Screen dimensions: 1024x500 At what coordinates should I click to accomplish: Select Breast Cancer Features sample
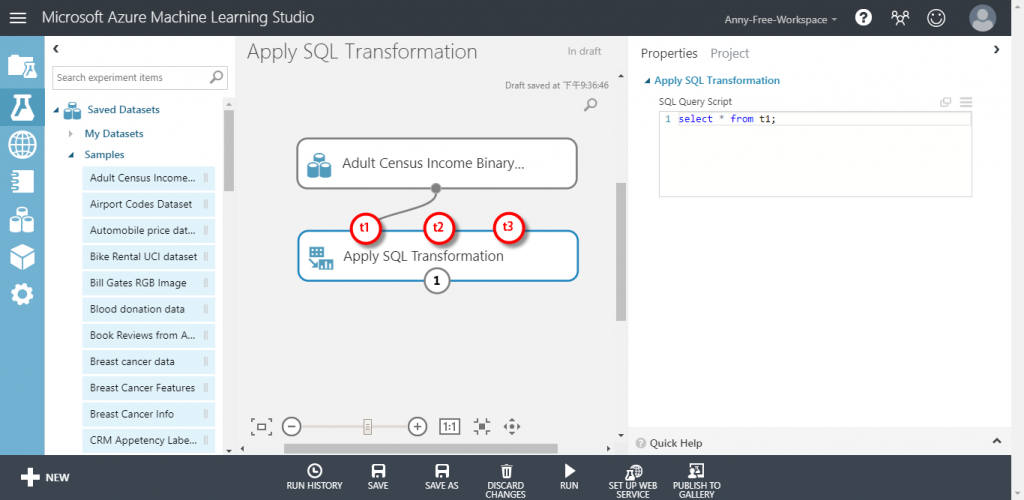click(148, 388)
